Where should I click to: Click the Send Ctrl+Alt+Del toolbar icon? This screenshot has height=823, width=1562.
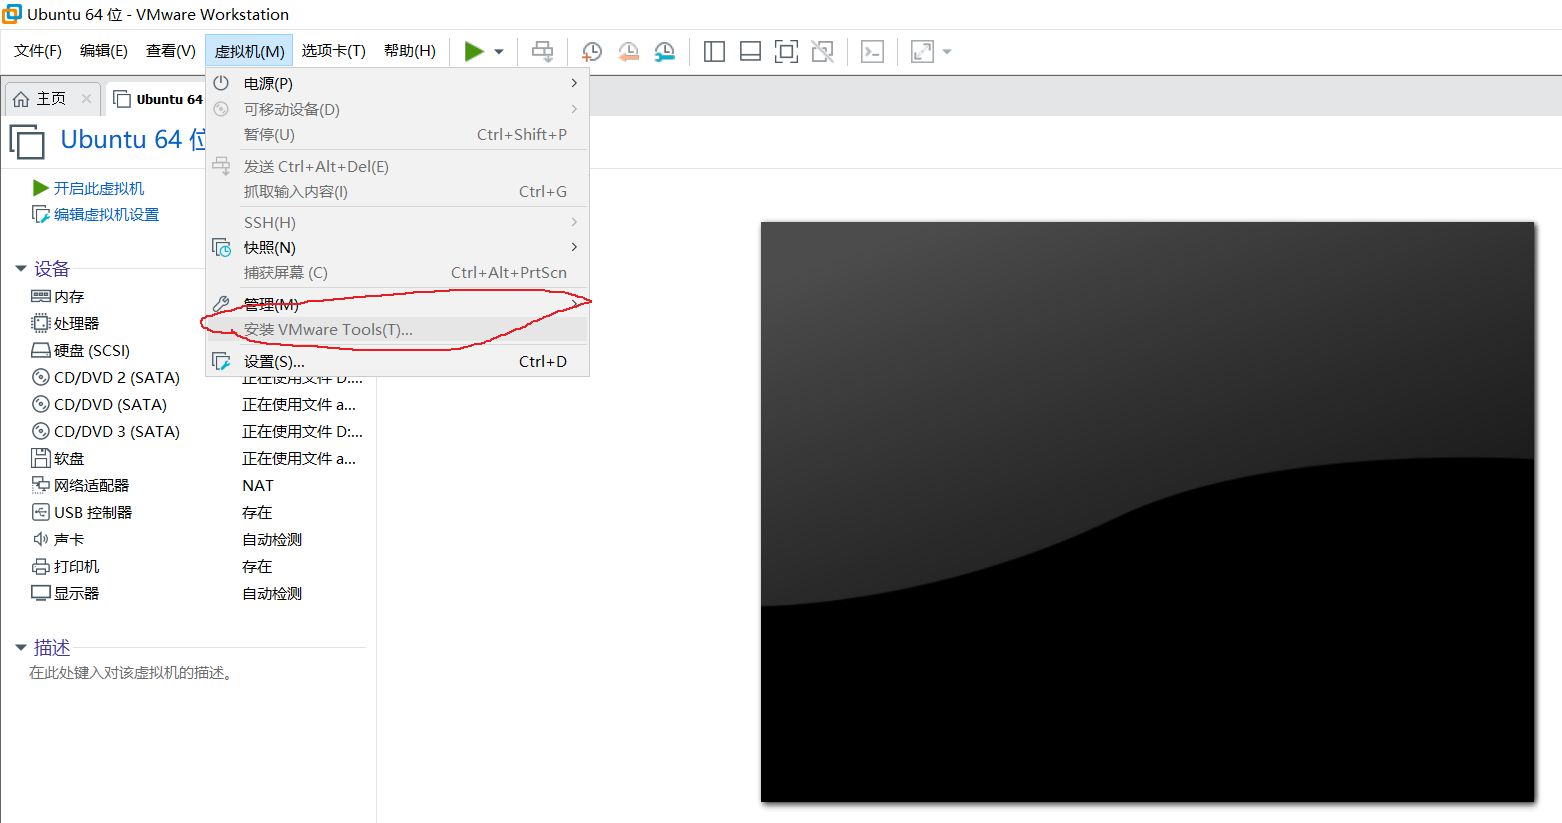(543, 51)
